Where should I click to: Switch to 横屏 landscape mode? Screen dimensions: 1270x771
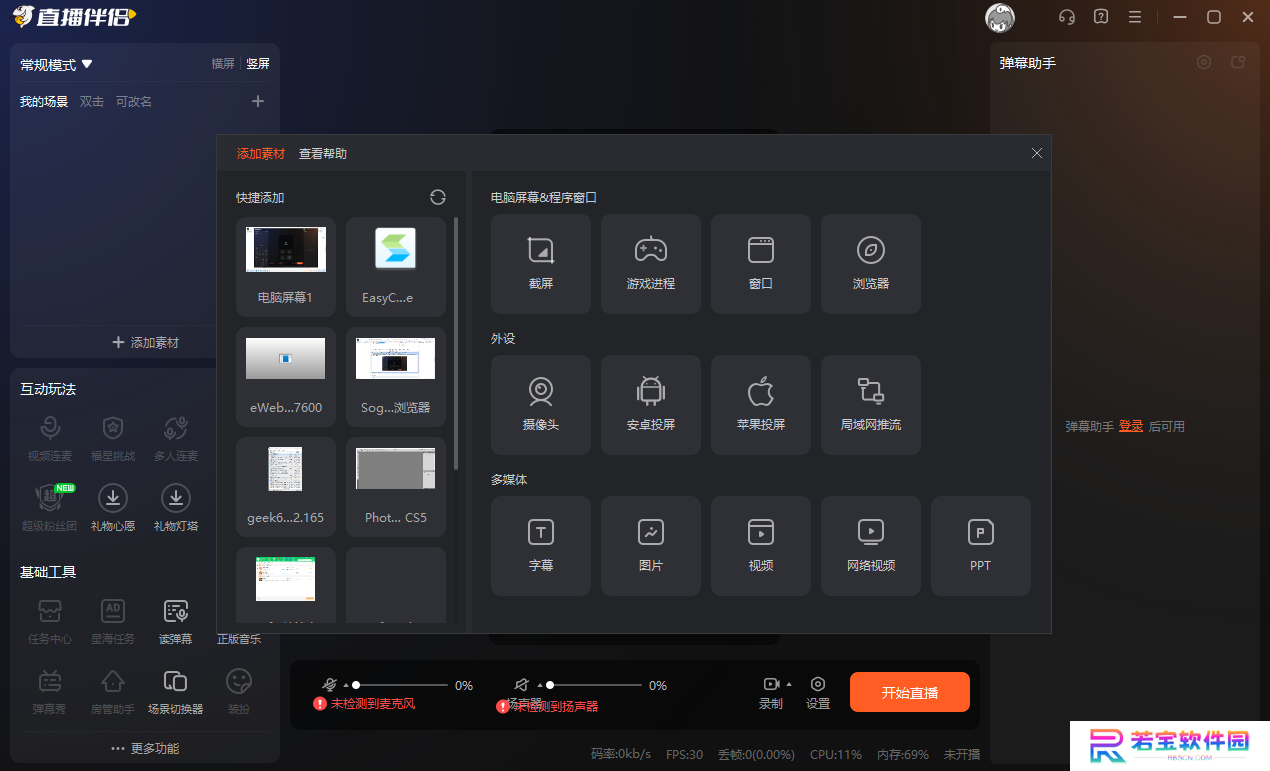tap(223, 63)
